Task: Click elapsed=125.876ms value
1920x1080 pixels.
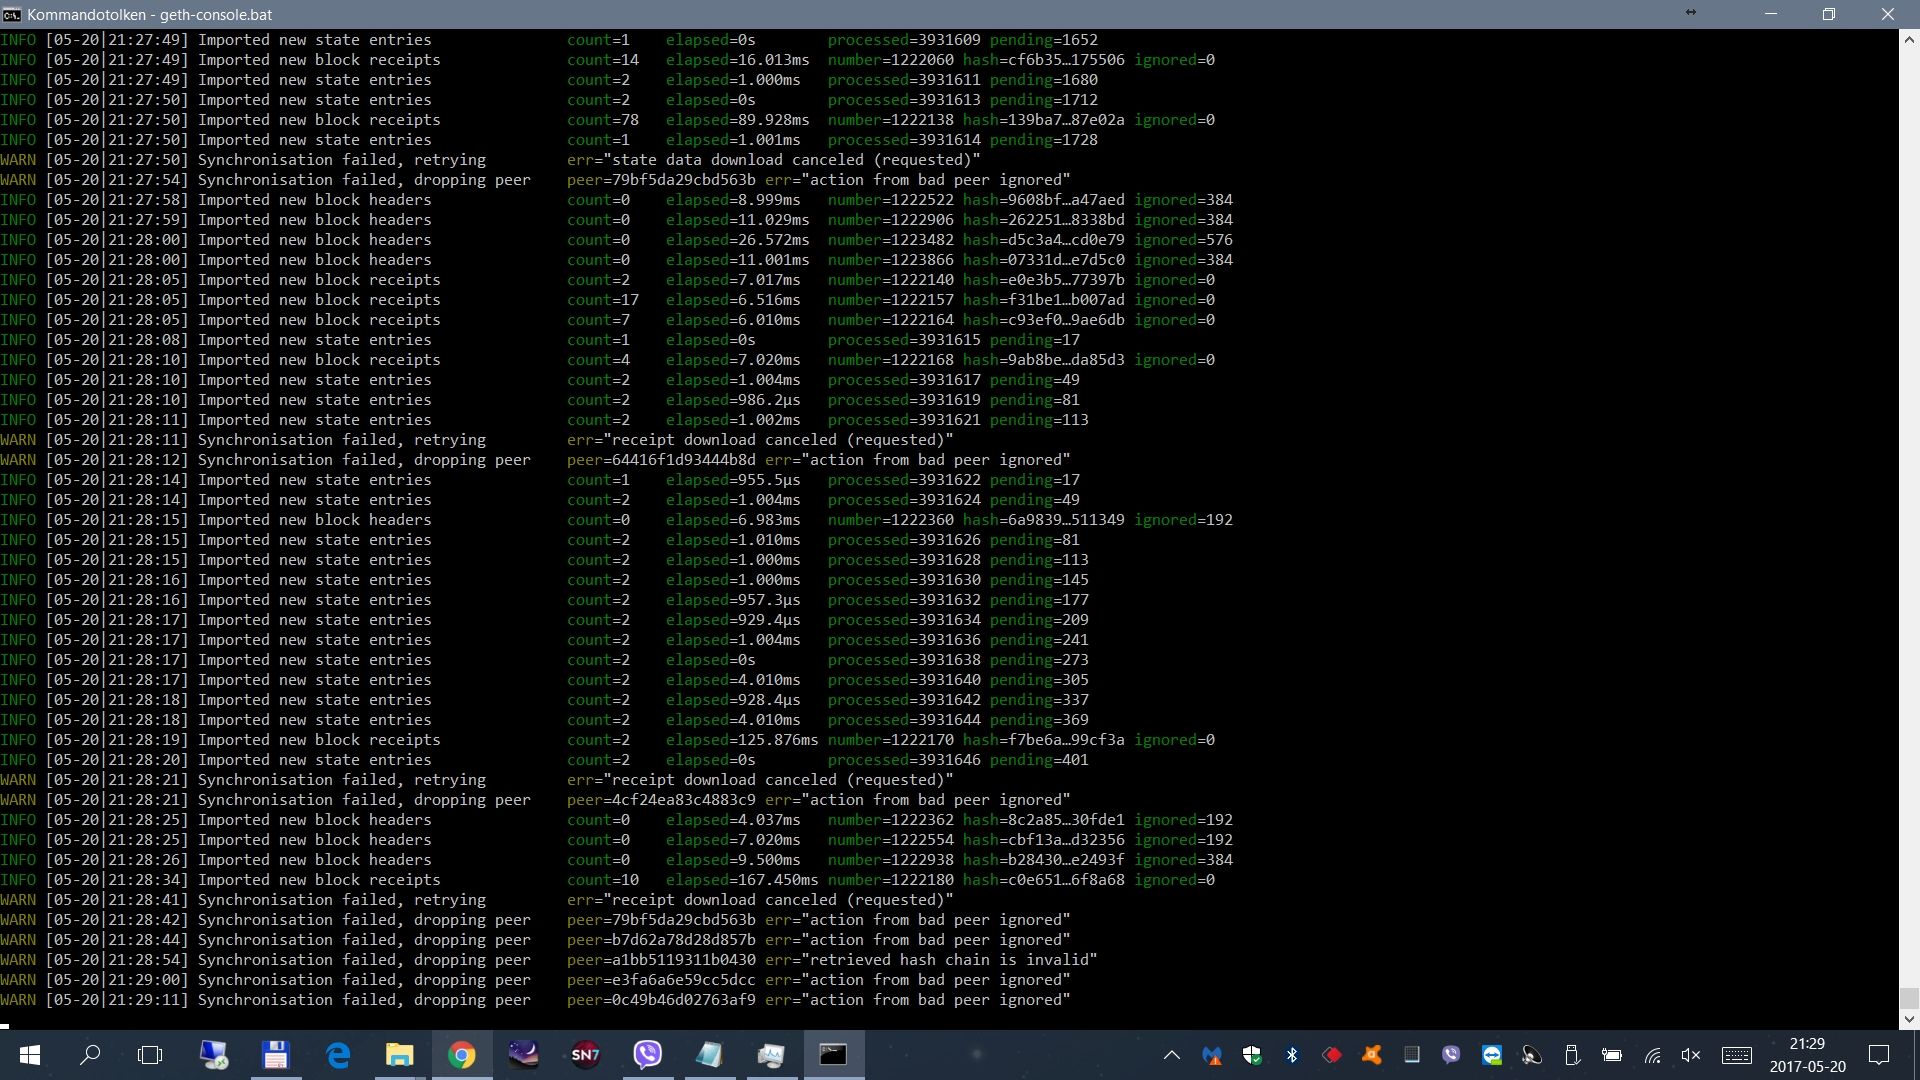Action: coord(742,740)
